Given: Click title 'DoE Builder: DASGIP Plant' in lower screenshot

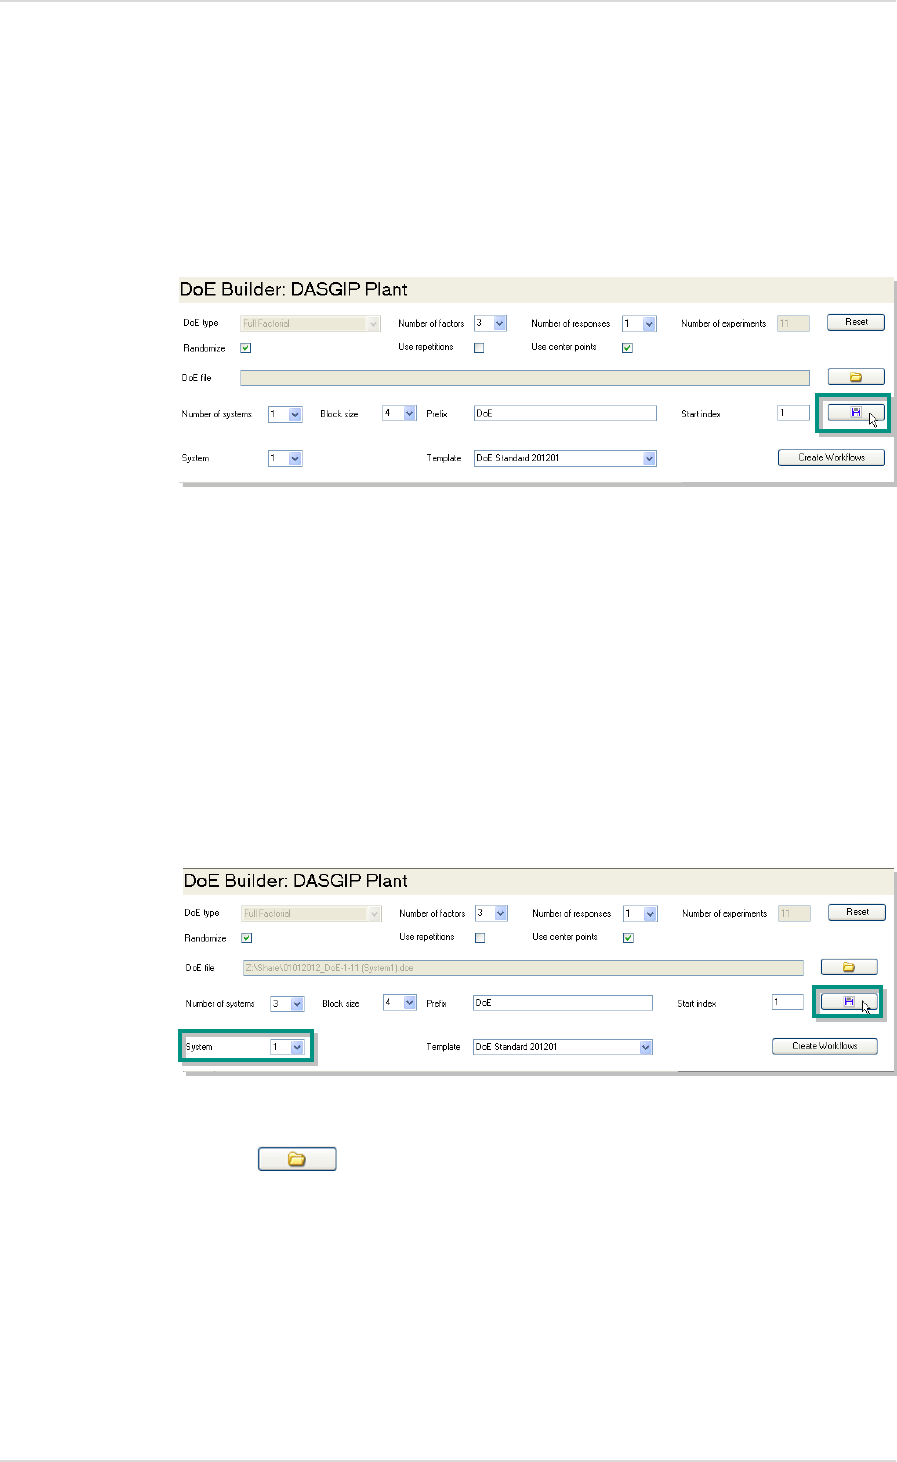Looking at the screenshot, I should [x=296, y=881].
